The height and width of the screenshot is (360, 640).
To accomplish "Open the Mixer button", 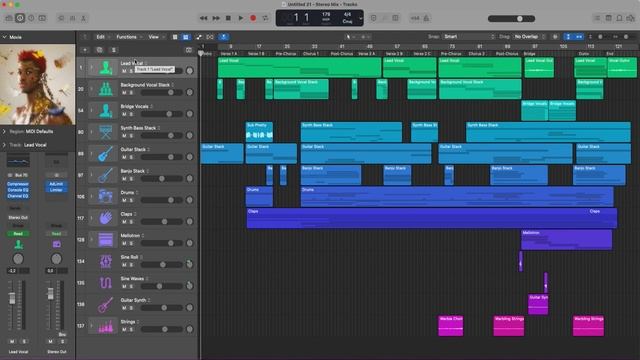I will pyautogui.click(x=73, y=18).
